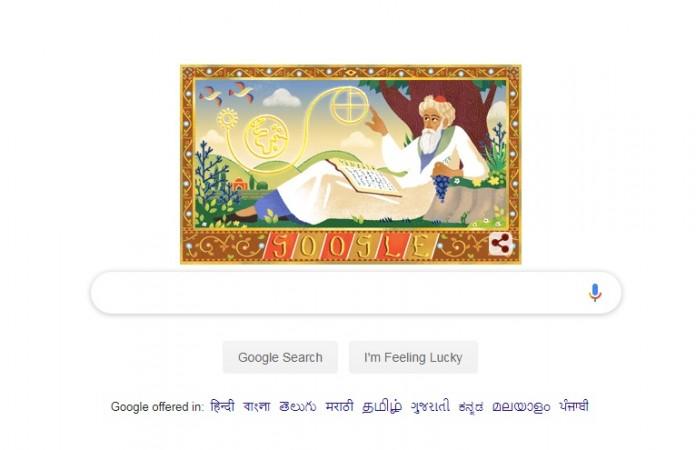The width and height of the screenshot is (696, 450).
Task: Click the golden crossed circle in the doodle
Action: pos(349,106)
